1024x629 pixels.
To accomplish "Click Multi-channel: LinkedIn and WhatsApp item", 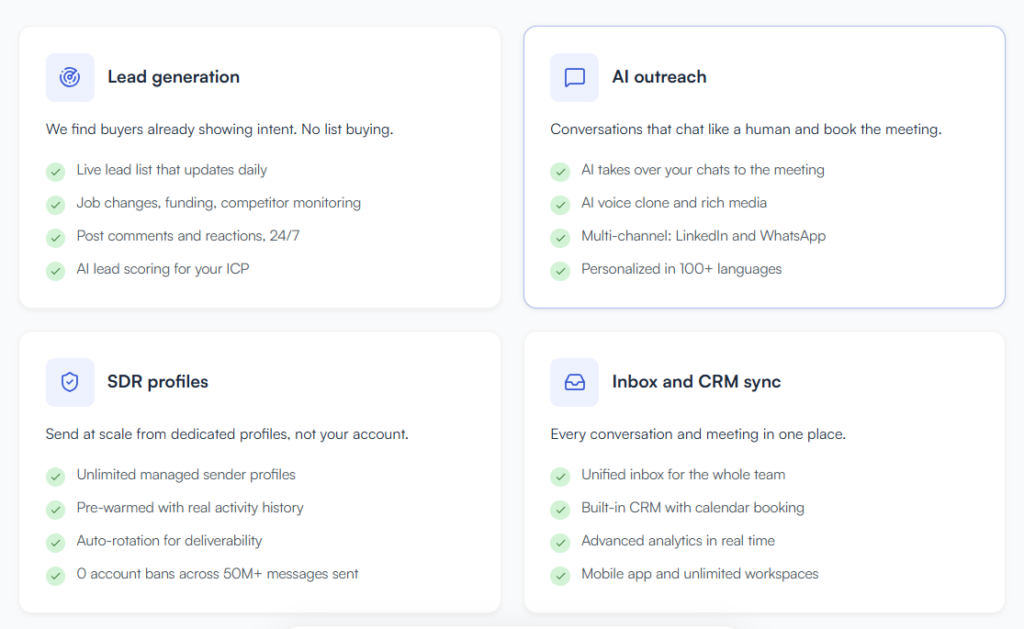I will [703, 236].
